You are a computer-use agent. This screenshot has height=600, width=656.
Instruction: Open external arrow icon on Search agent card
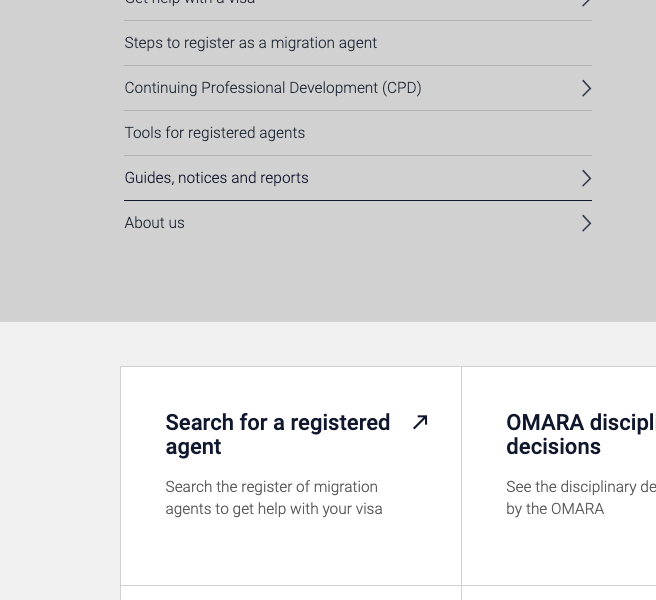coord(420,422)
